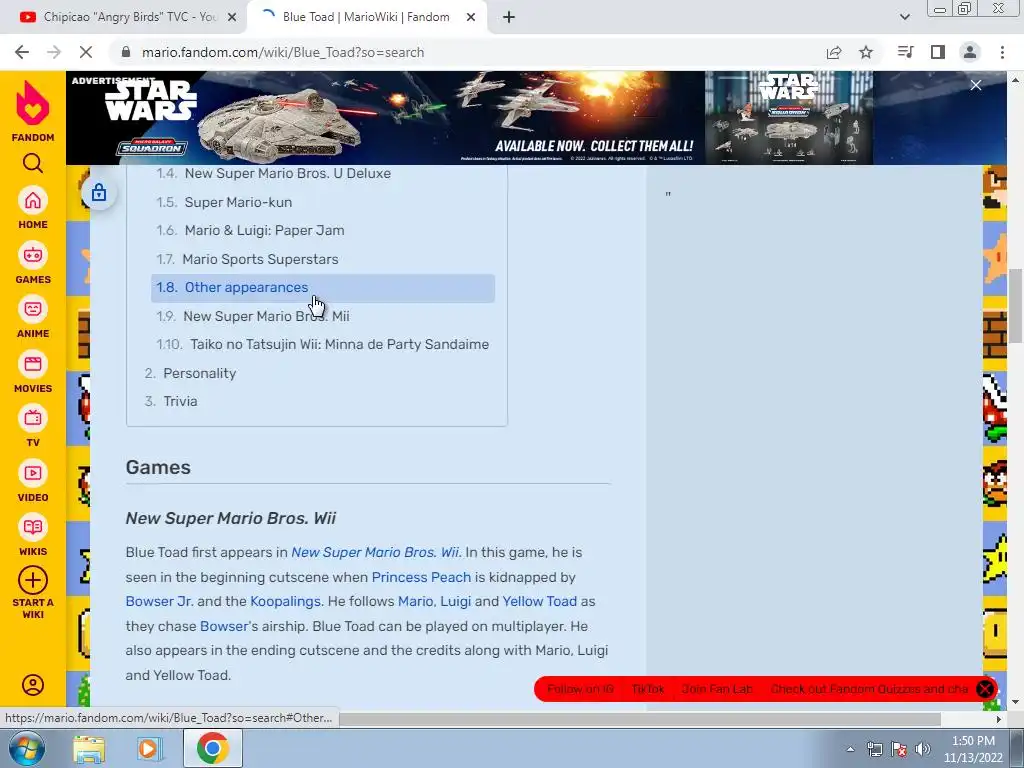Jump to Mario Sports Superstars section
Screen dimensions: 1024x768
[260, 259]
